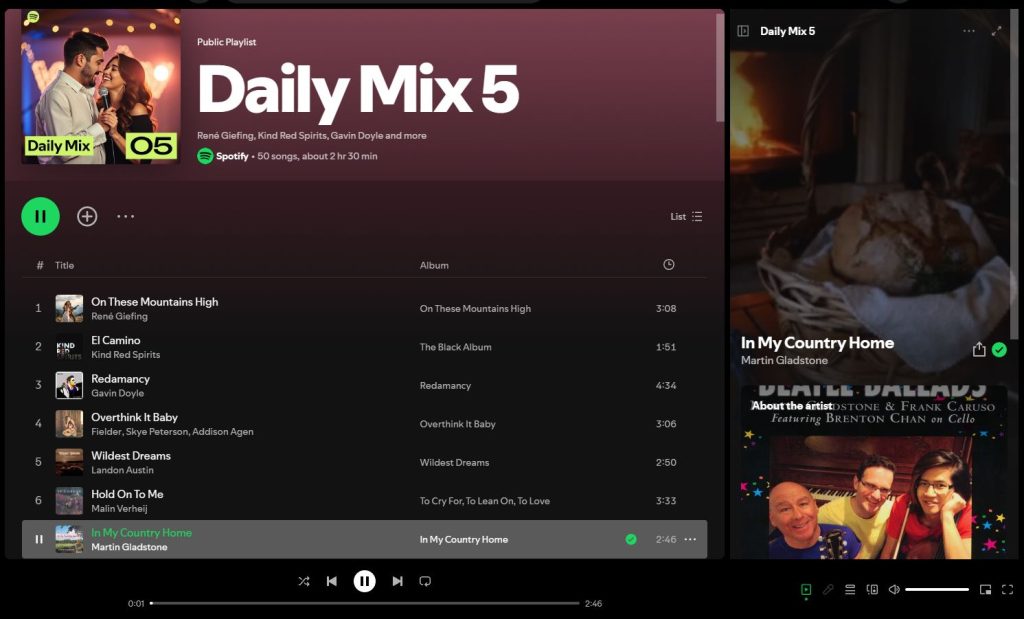1024x619 pixels.
Task: Select track Wildest Dreams title
Action: (x=131, y=456)
